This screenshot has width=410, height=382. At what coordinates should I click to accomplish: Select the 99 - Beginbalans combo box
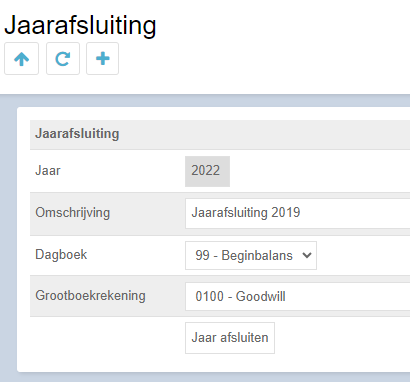251,256
